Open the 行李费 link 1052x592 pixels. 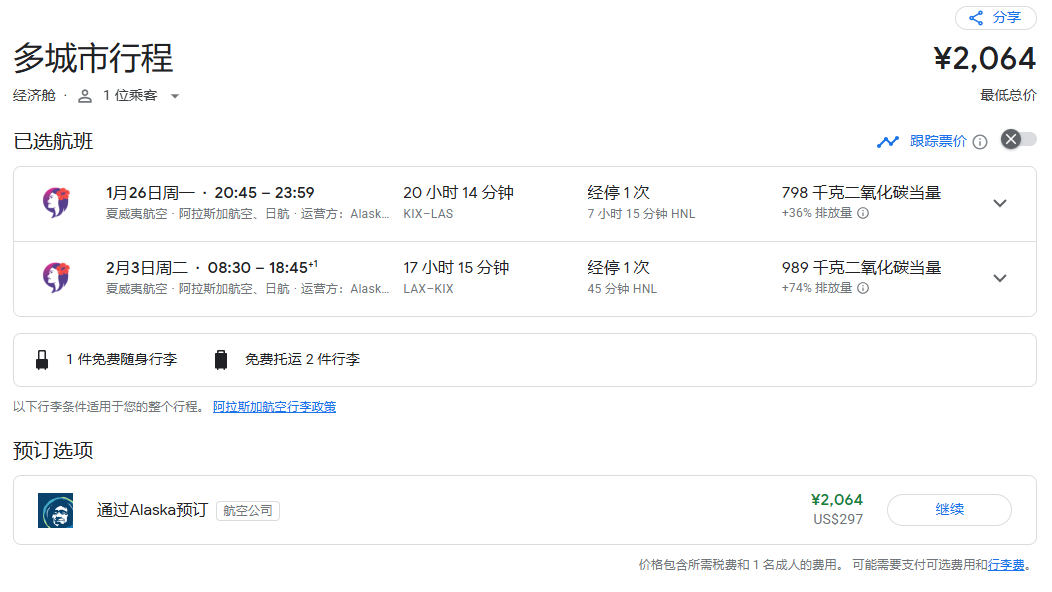point(1006,565)
